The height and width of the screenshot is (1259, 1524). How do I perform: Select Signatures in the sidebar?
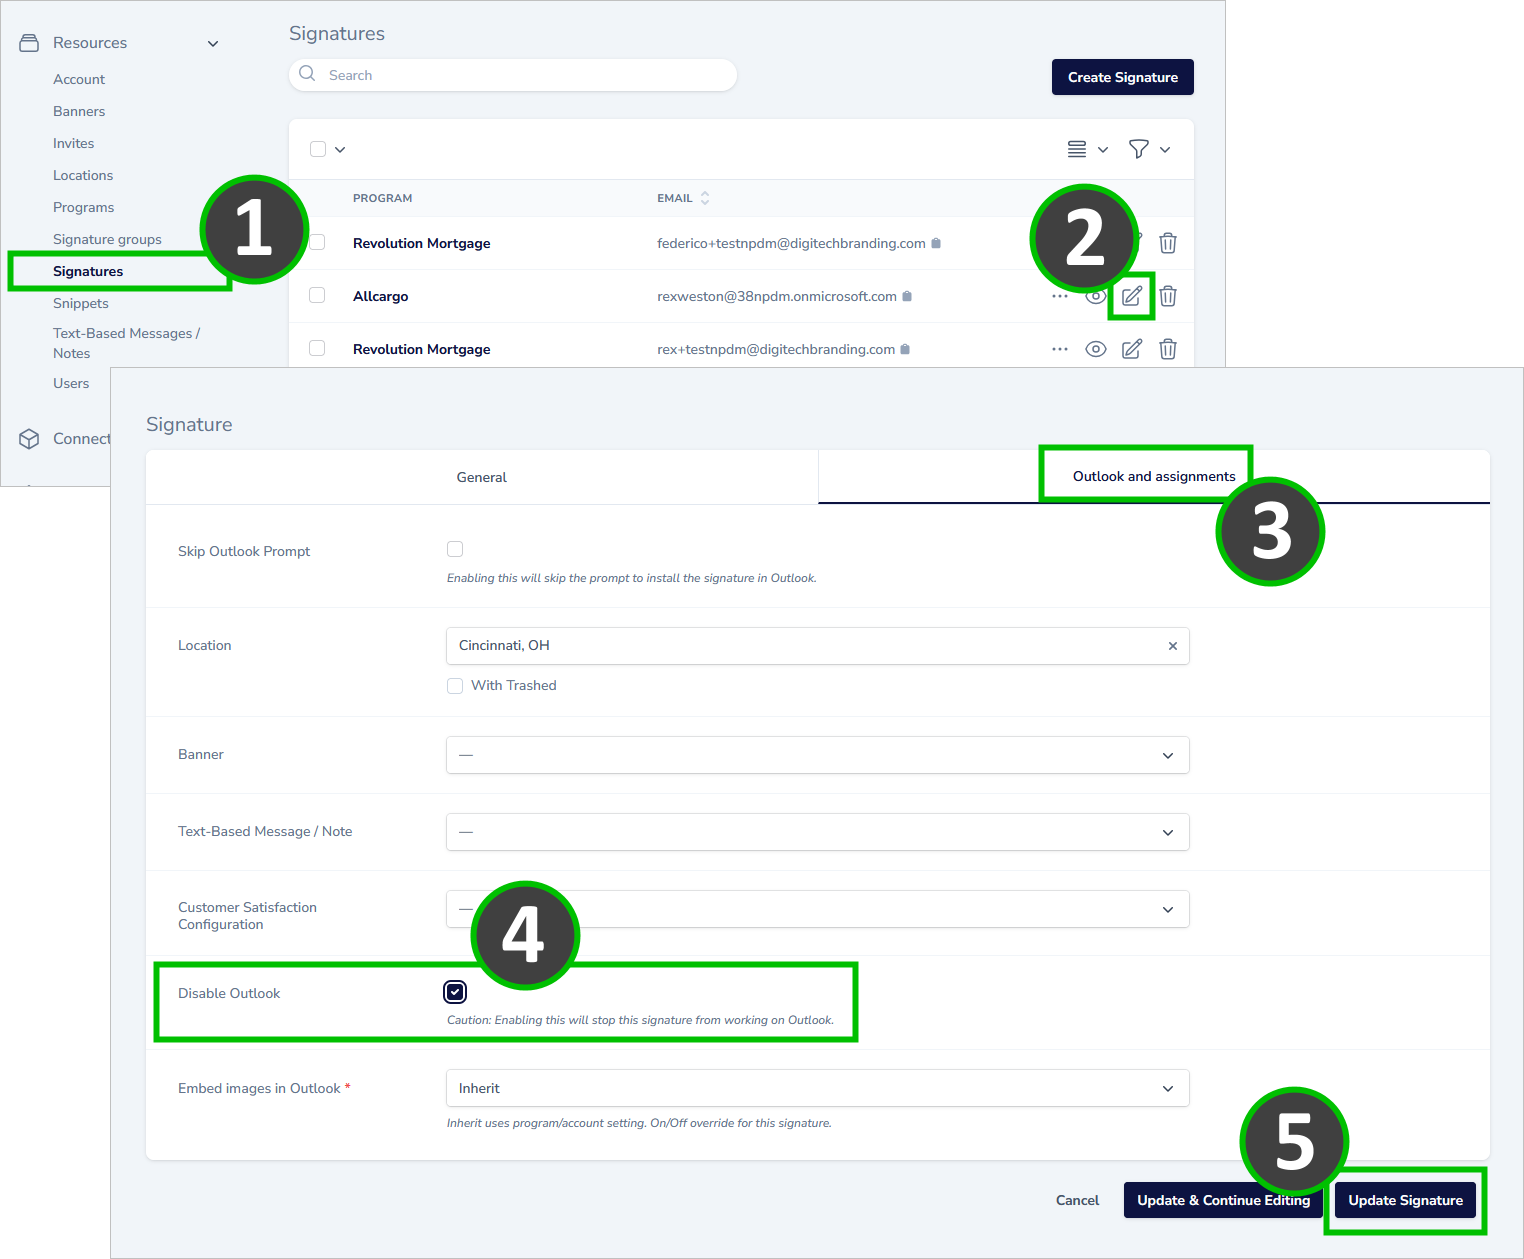click(x=88, y=271)
